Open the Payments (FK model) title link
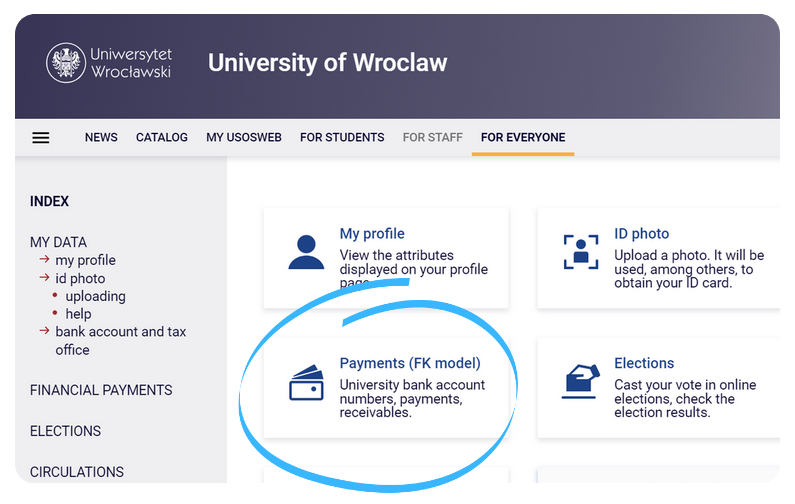This screenshot has height=504, width=795. coord(410,363)
